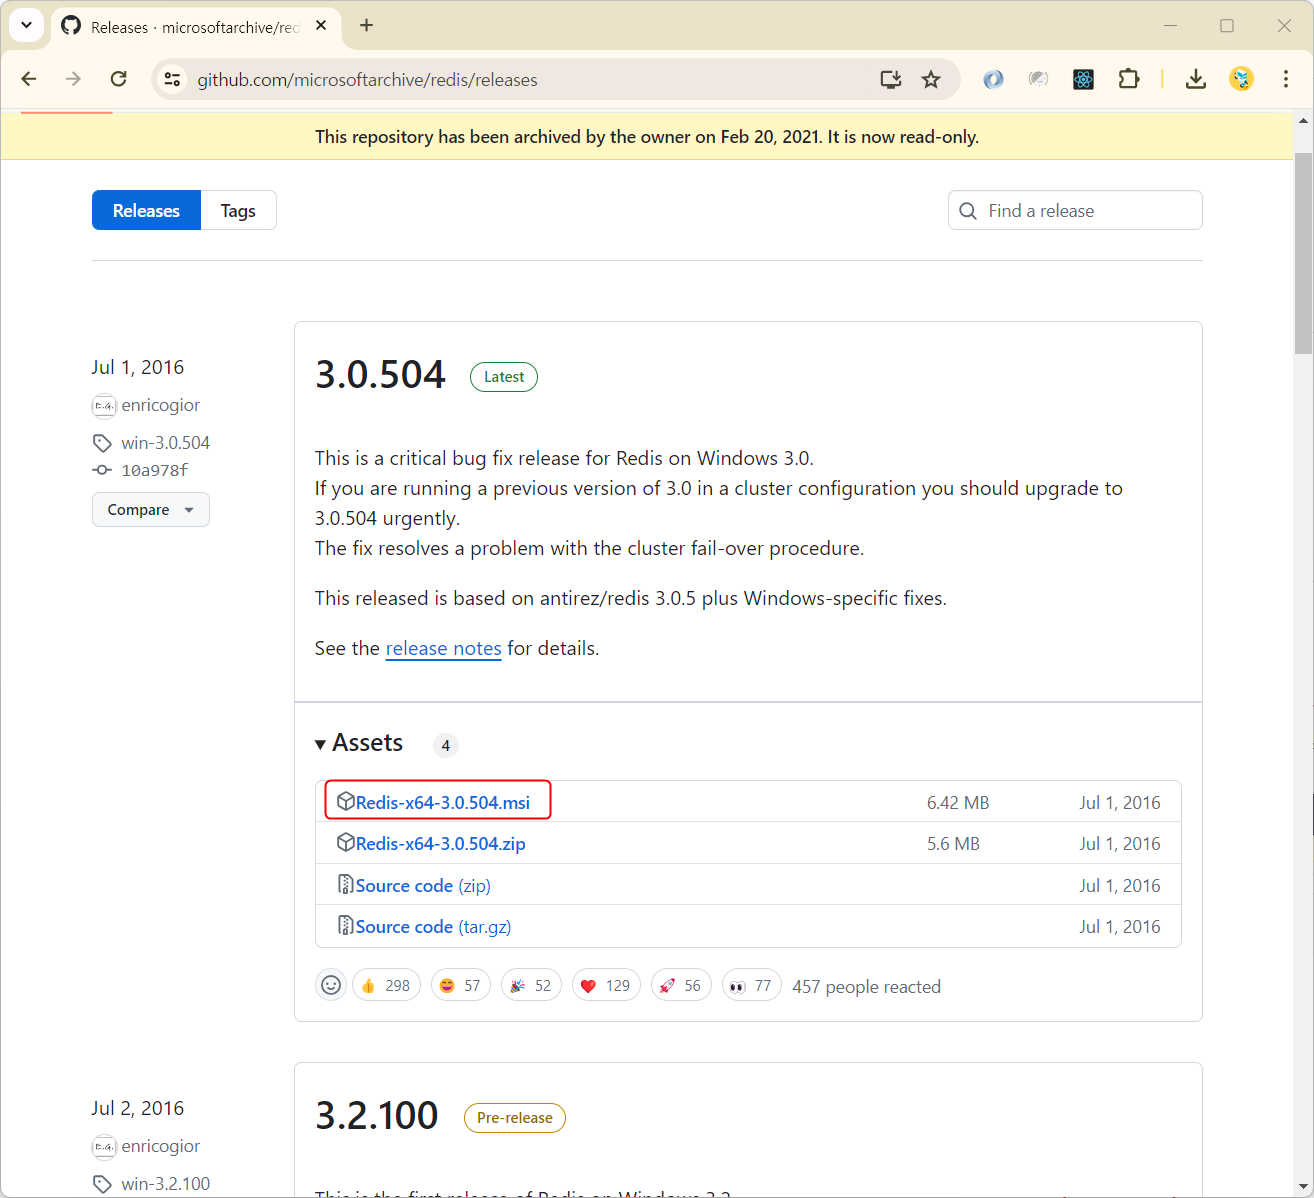Download Source code (zip)
This screenshot has height=1198, width=1314.
coord(423,885)
